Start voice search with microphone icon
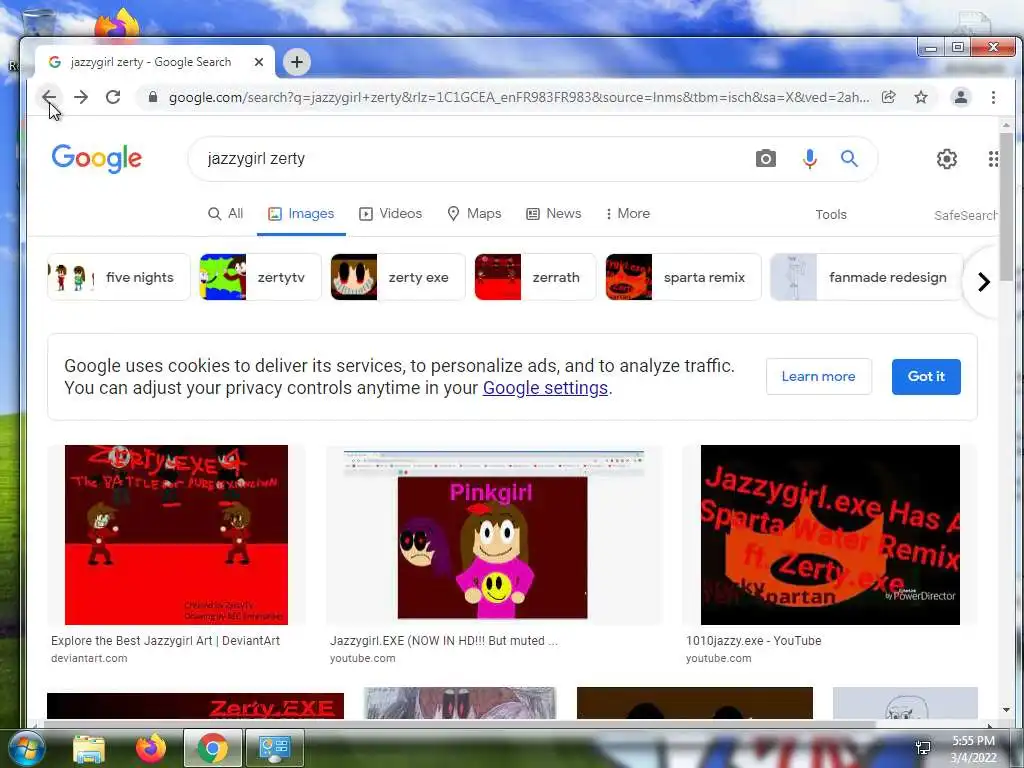Image resolution: width=1024 pixels, height=768 pixels. [809, 159]
